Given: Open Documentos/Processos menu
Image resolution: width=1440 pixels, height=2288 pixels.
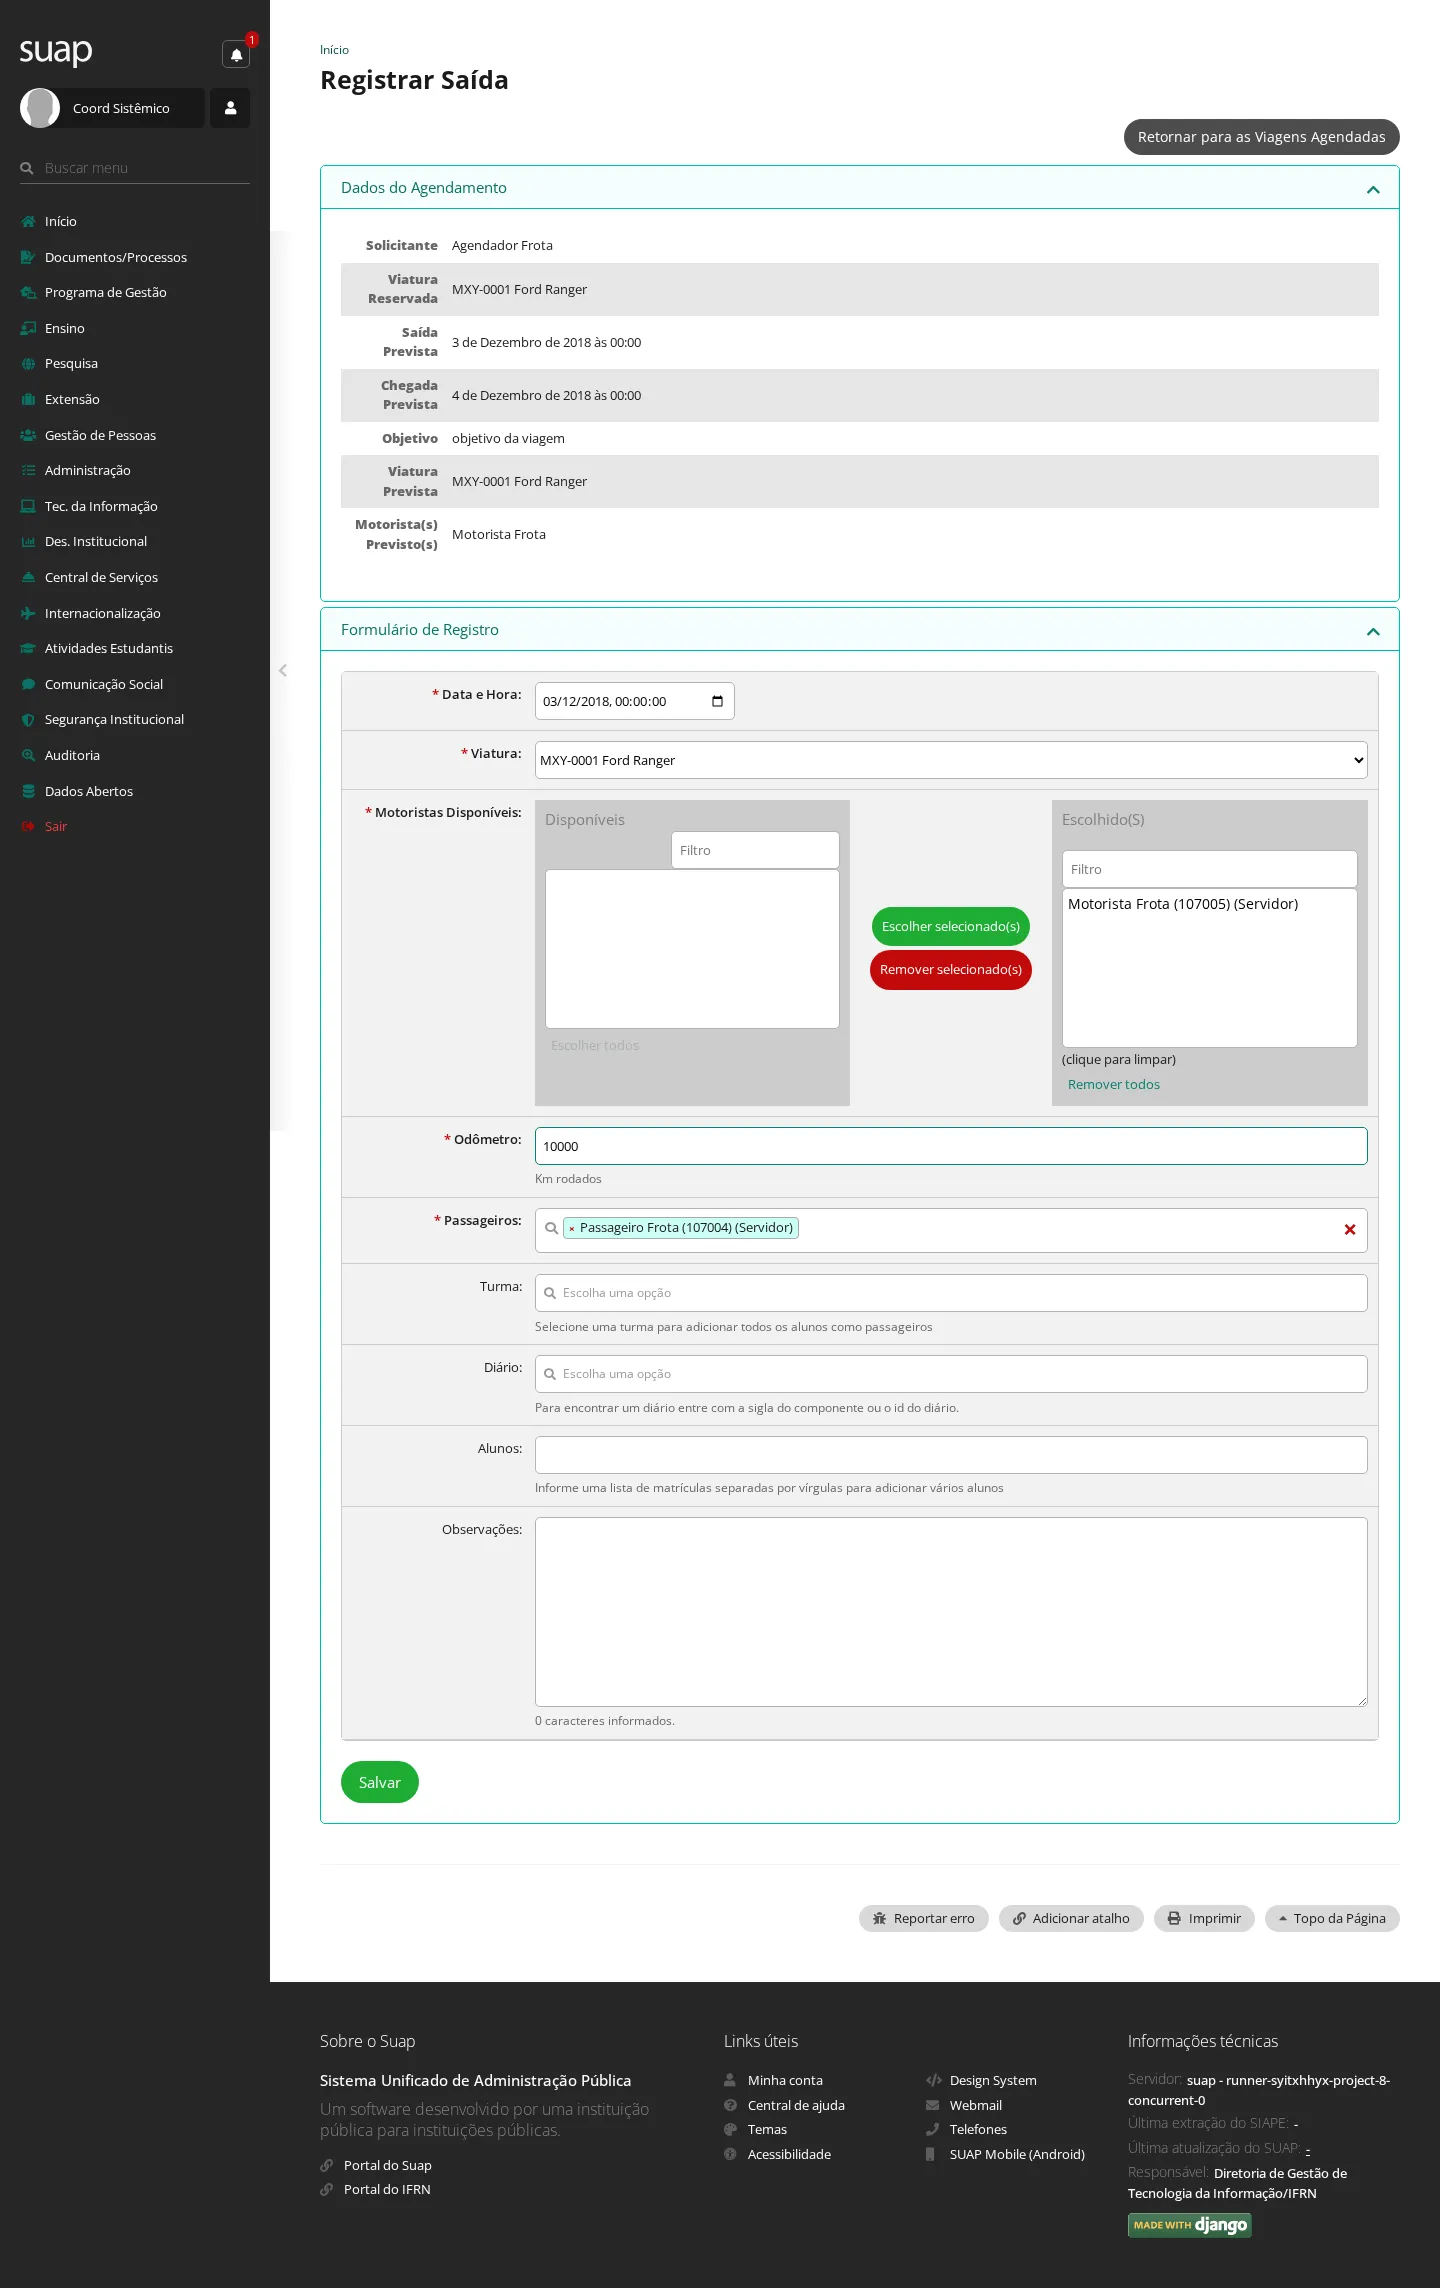Looking at the screenshot, I should point(116,257).
